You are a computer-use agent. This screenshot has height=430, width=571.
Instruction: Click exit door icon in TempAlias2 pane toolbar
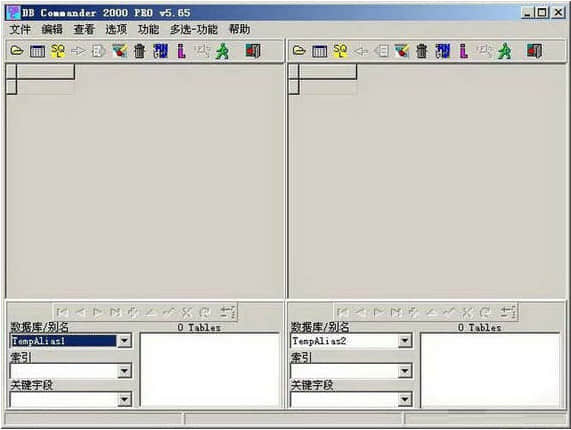click(535, 51)
